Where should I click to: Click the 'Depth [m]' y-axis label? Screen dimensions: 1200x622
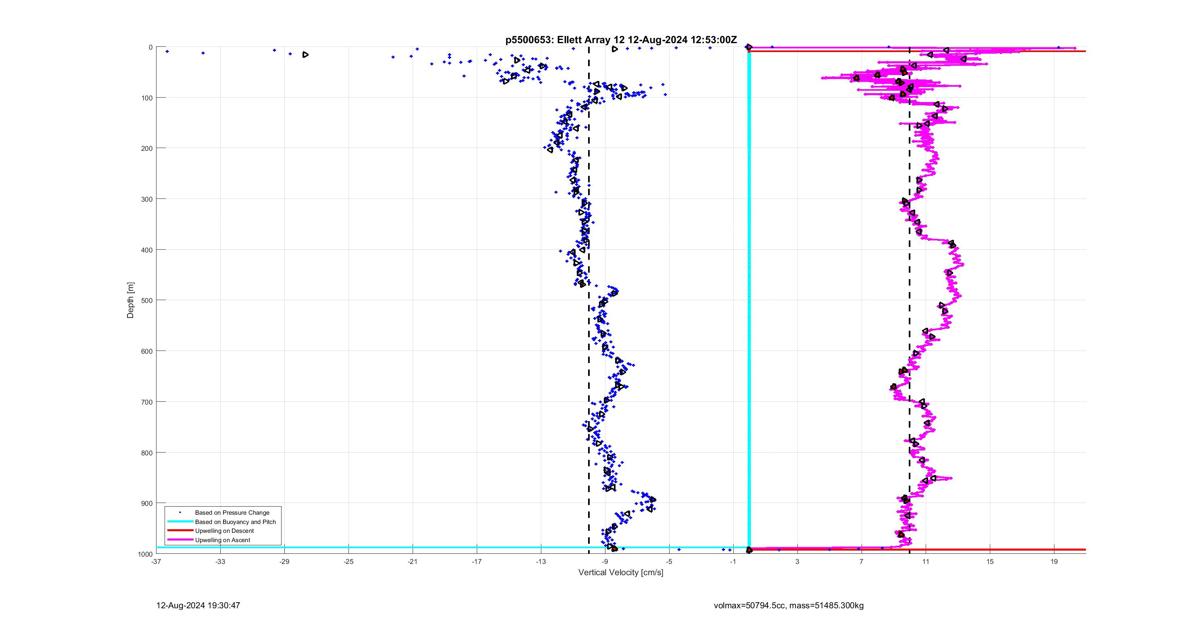pos(131,300)
